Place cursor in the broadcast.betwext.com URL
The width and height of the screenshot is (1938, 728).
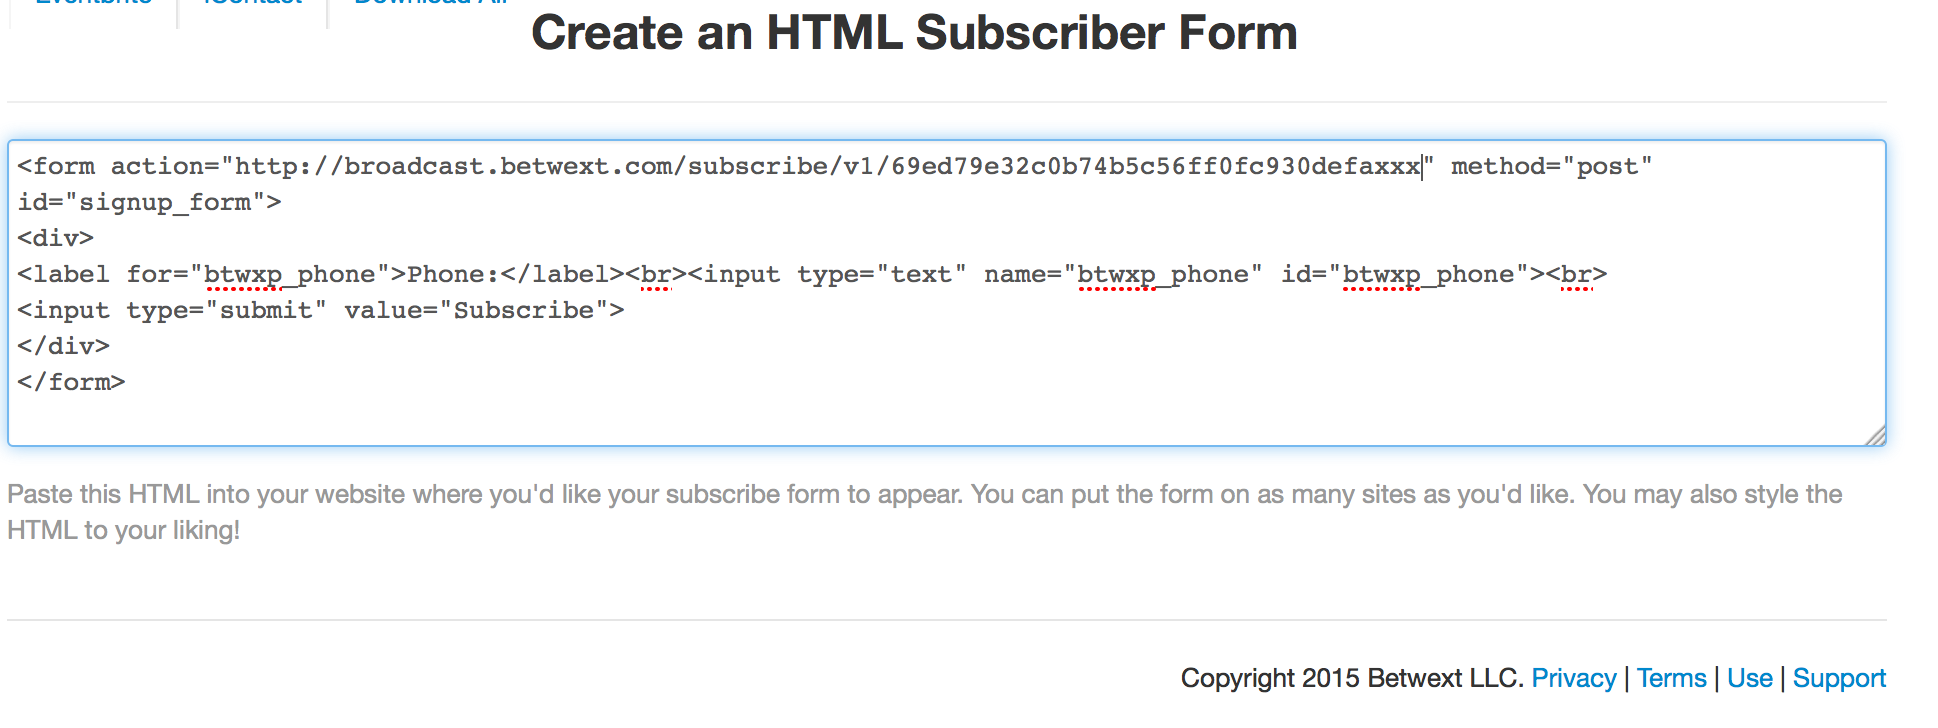coord(827,166)
